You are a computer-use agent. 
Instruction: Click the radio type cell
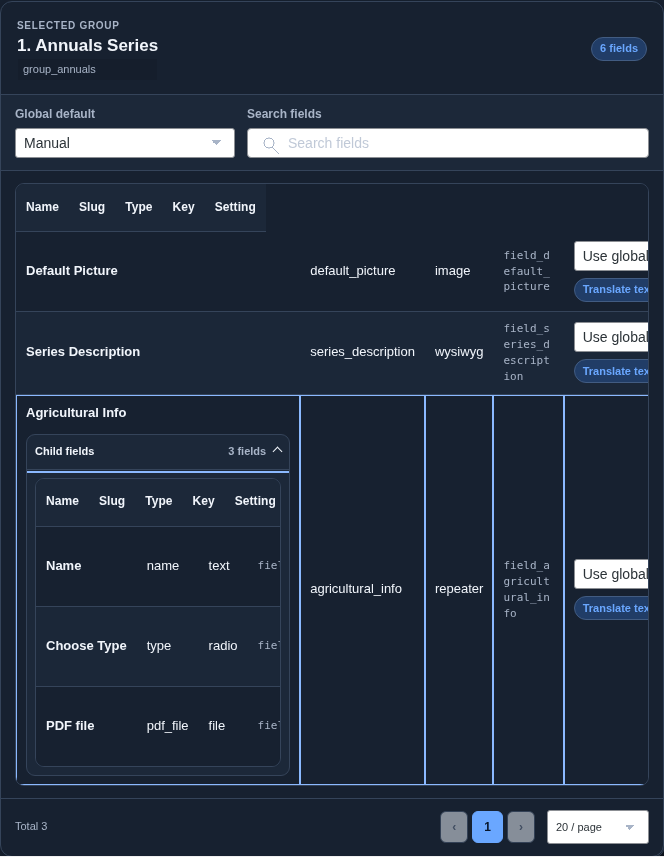click(x=222, y=646)
